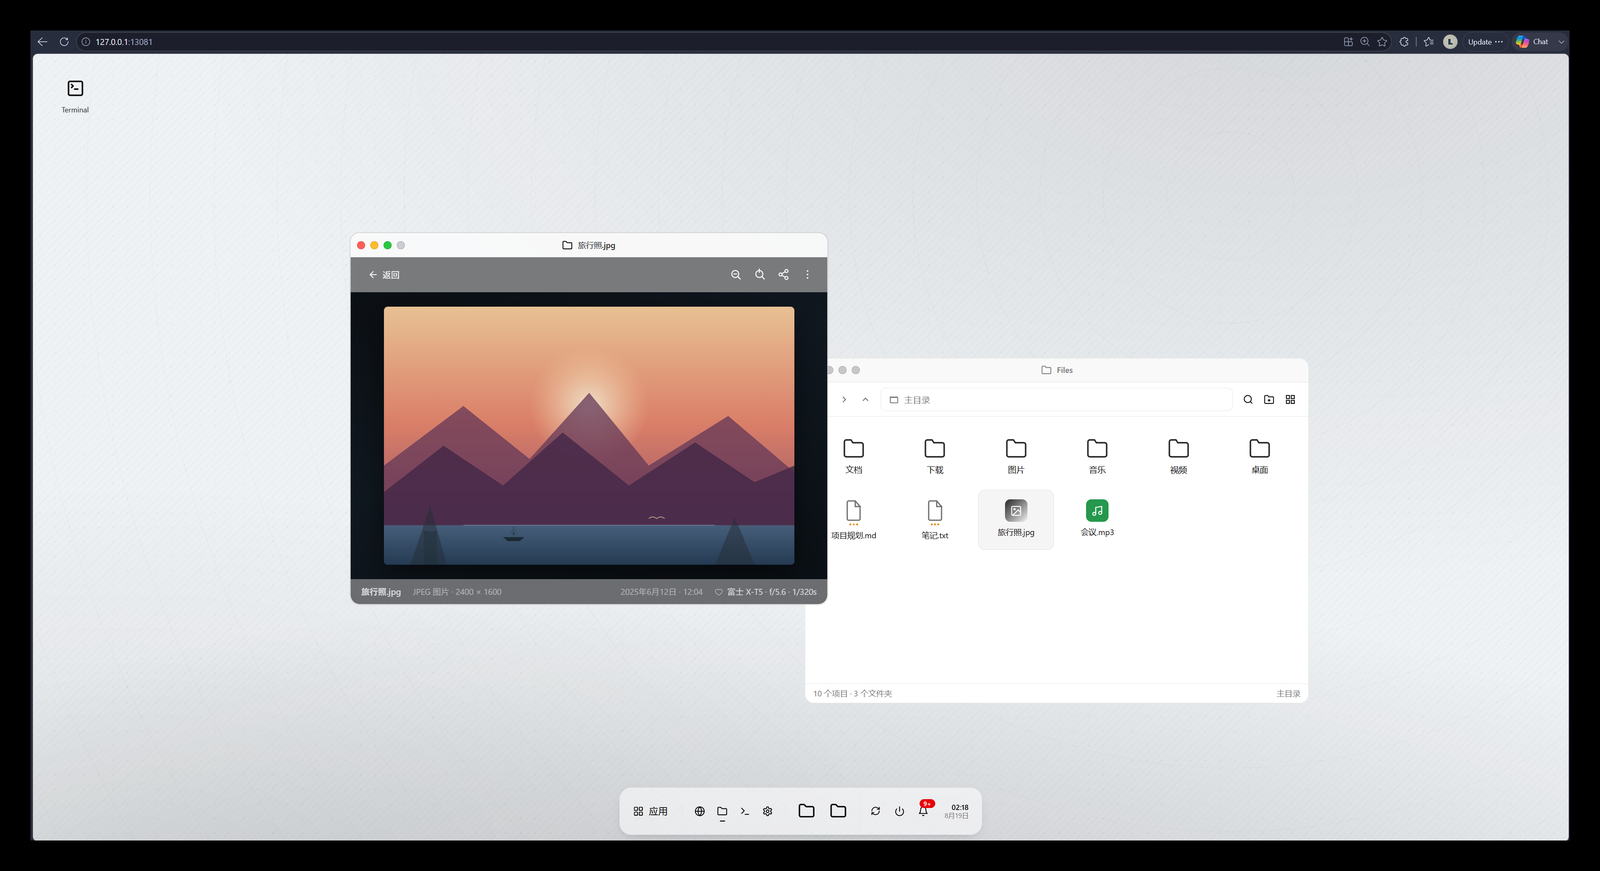Click the first large folder icon in dock
Viewport: 1600px width, 871px height.
point(806,811)
